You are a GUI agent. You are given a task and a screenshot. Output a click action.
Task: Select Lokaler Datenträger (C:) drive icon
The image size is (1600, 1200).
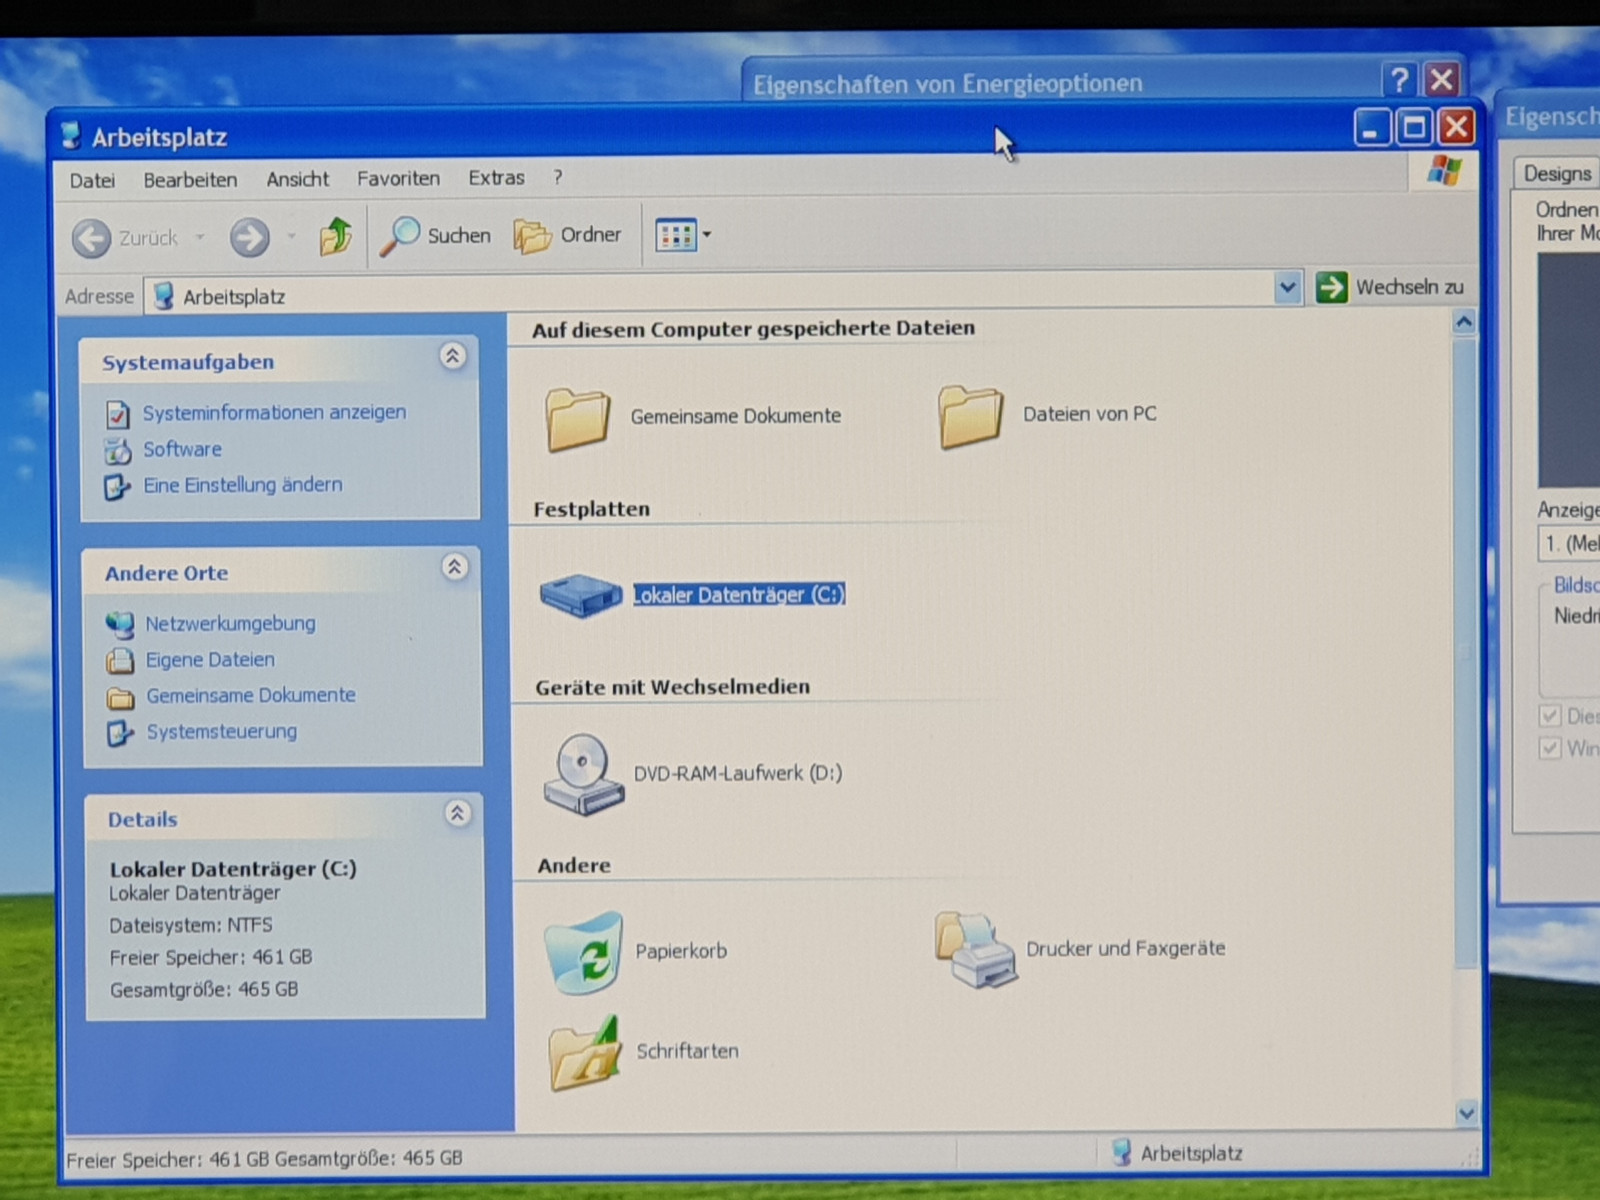(x=580, y=595)
